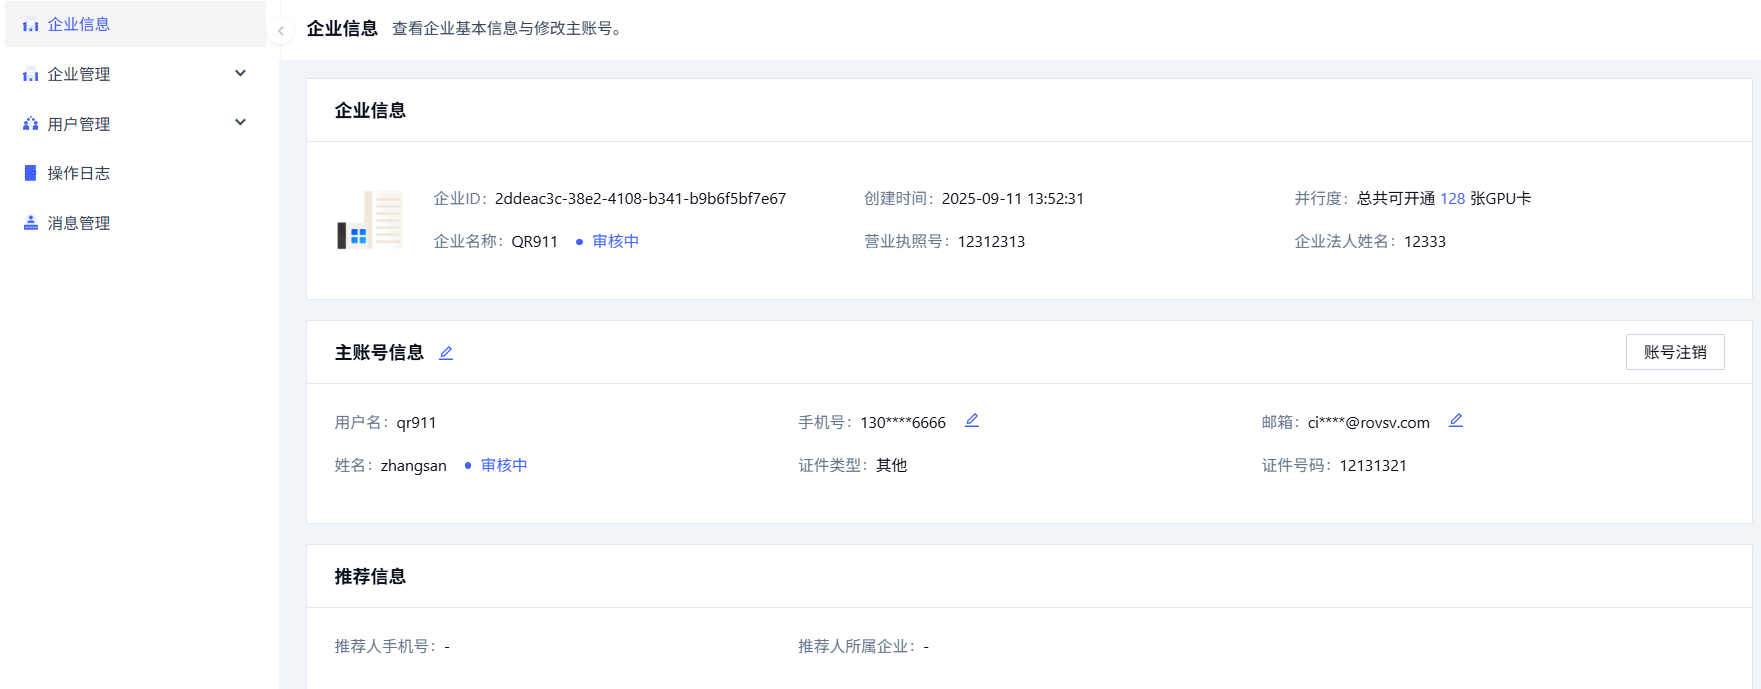Click 审核中 status beside 姓名 zhangsan
The height and width of the screenshot is (689, 1761).
point(503,465)
